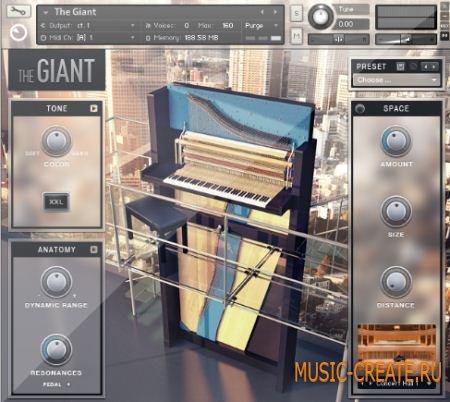450x402 pixels.
Task: Click the Mute M button
Action: [x=296, y=35]
